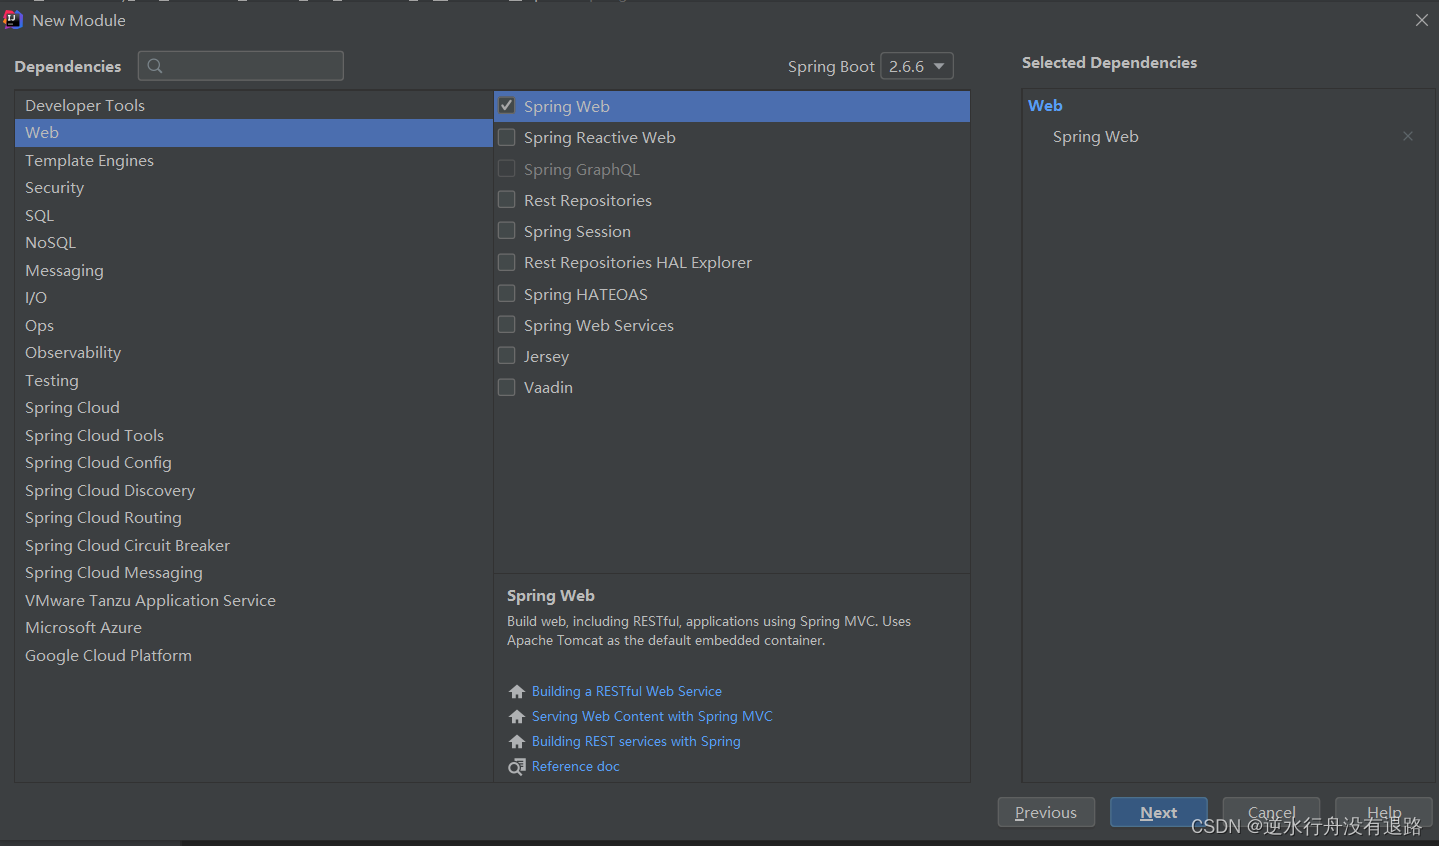Click the Web group header in Selected Dependencies
The height and width of the screenshot is (846, 1439).
pyautogui.click(x=1045, y=105)
